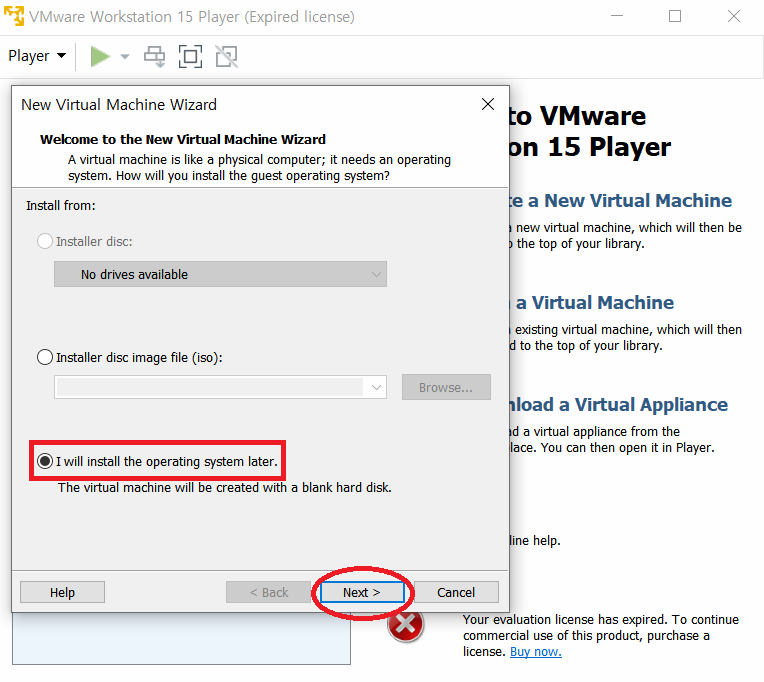The image size is (764, 682).
Task: Minimize the VMware Player window
Action: click(x=617, y=16)
